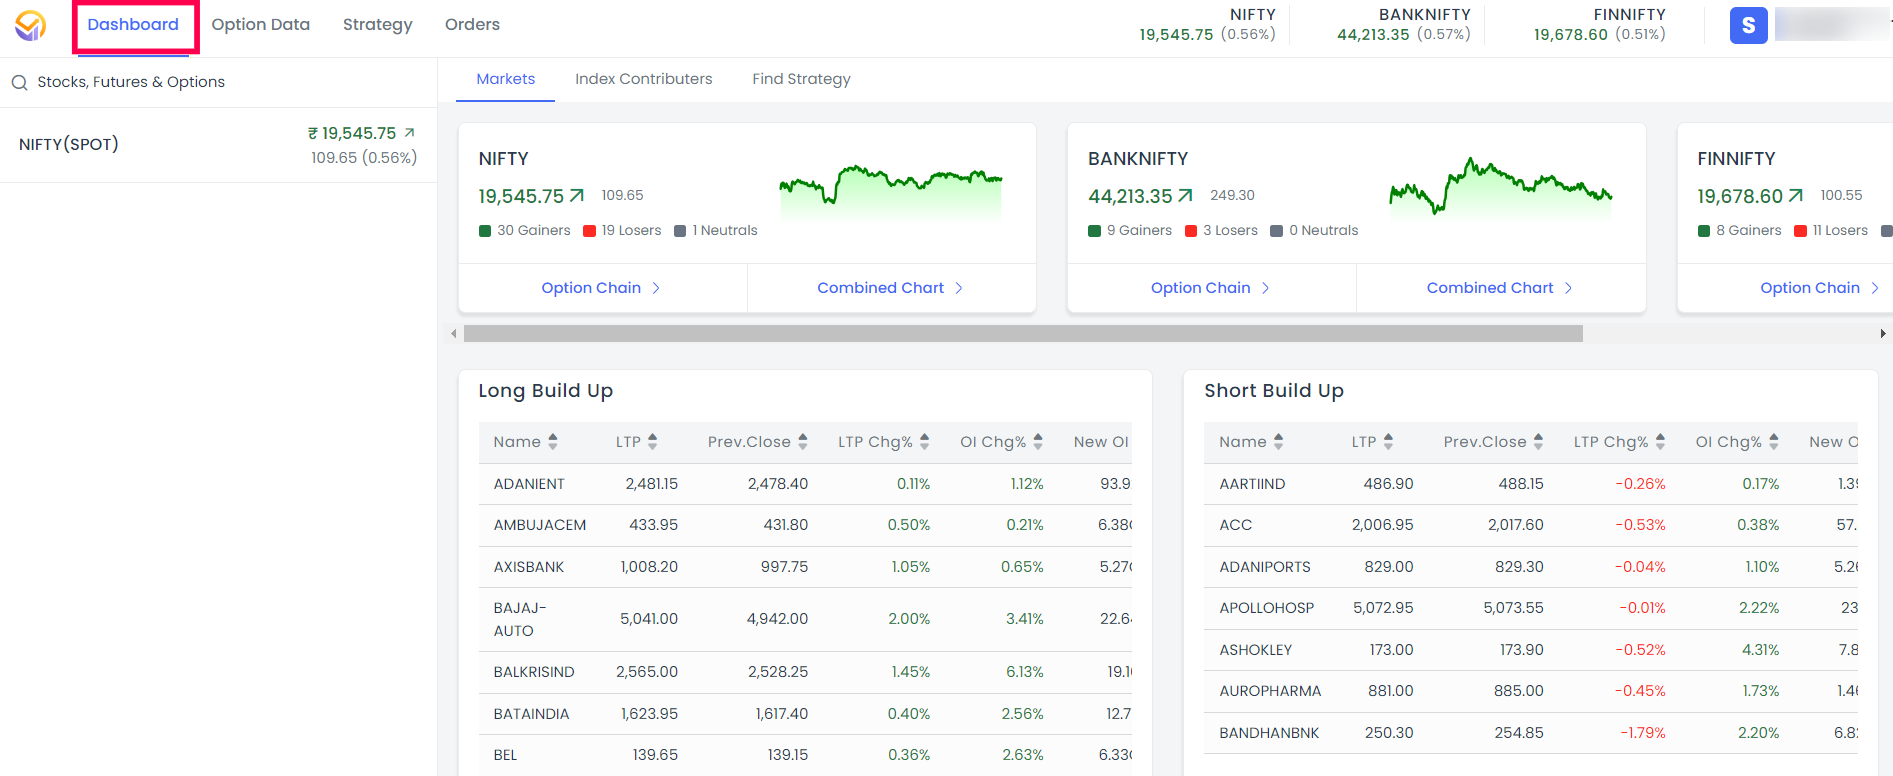Image resolution: width=1893 pixels, height=776 pixels.
Task: Open NIFTY Combined Chart link
Action: pos(881,288)
